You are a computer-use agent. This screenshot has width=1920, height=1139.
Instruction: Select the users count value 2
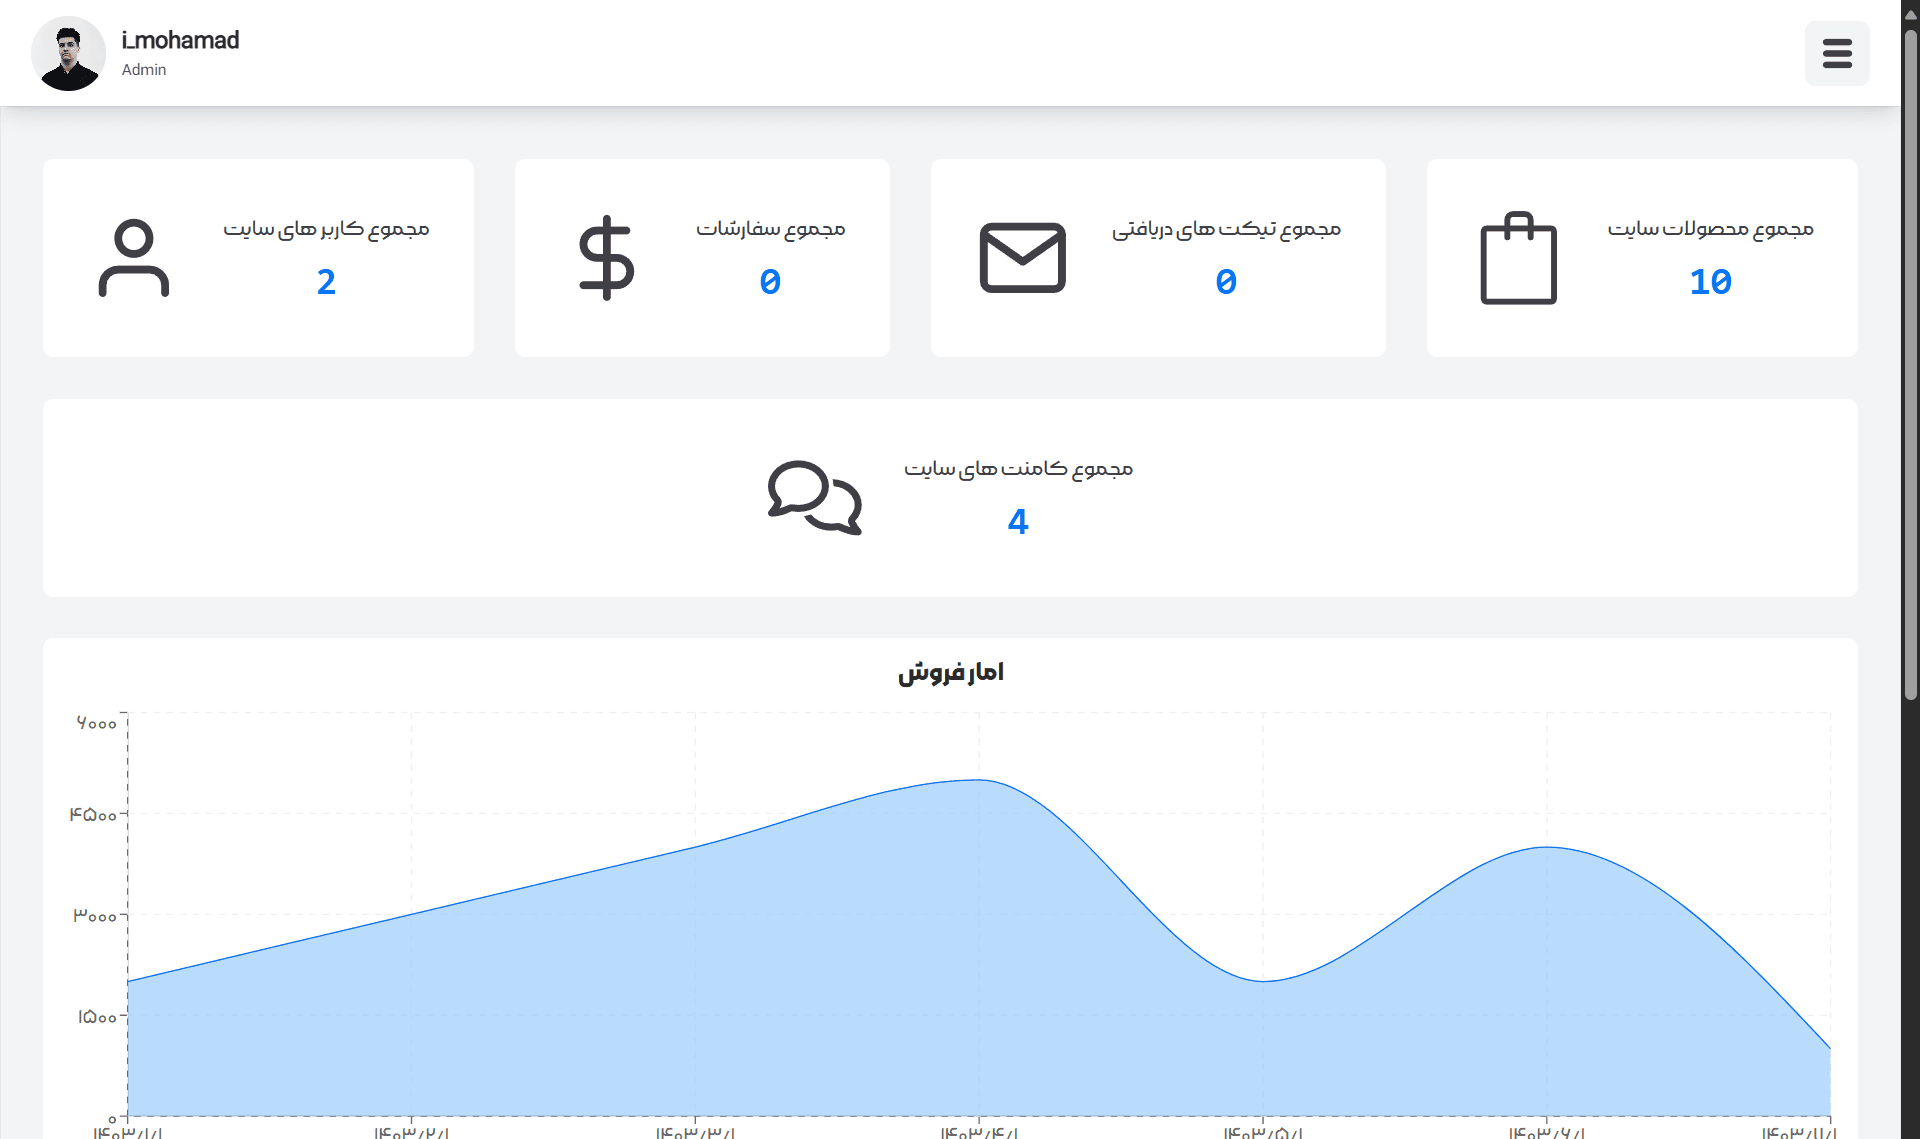tap(326, 282)
